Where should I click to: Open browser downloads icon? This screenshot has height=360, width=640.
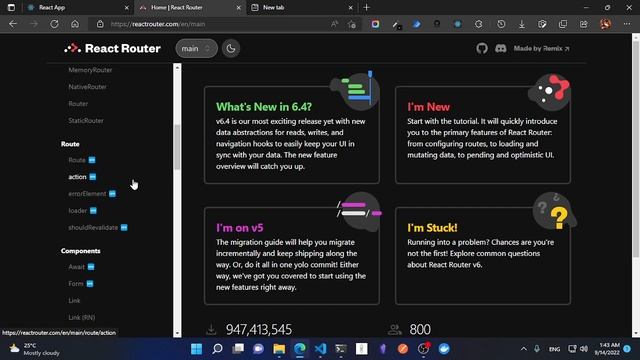522,24
